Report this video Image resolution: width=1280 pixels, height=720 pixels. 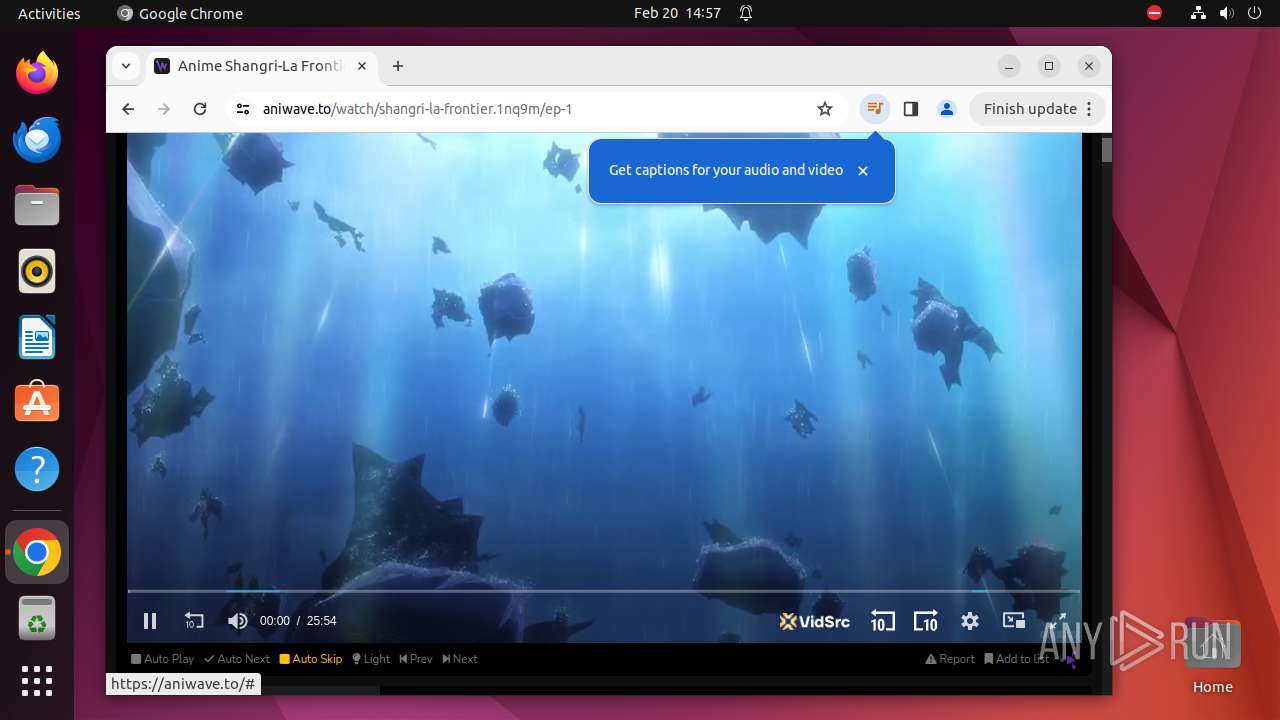(950, 659)
